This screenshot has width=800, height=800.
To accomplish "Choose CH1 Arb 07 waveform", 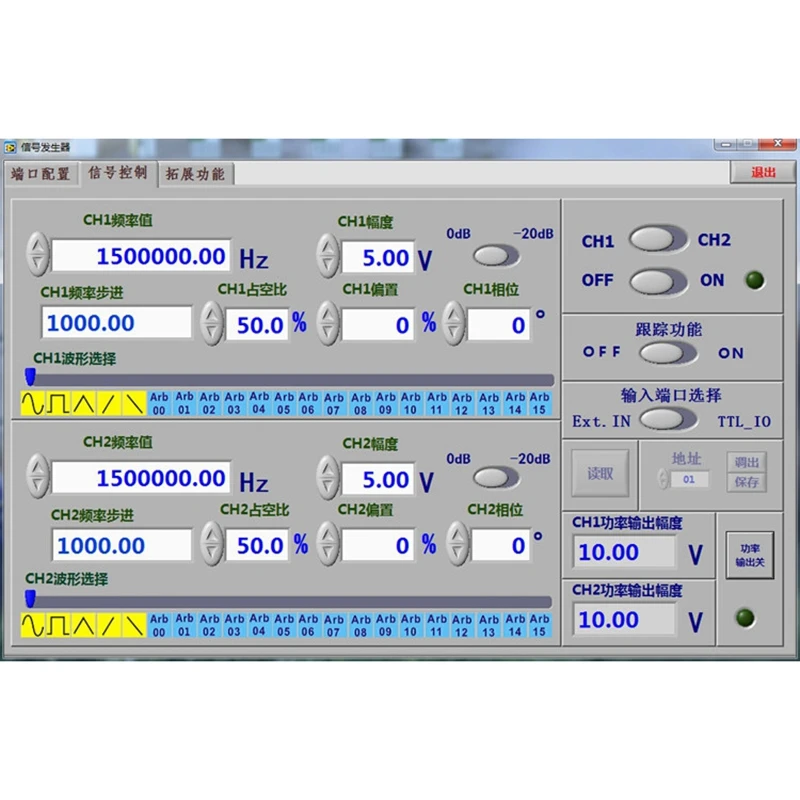I will (x=334, y=404).
